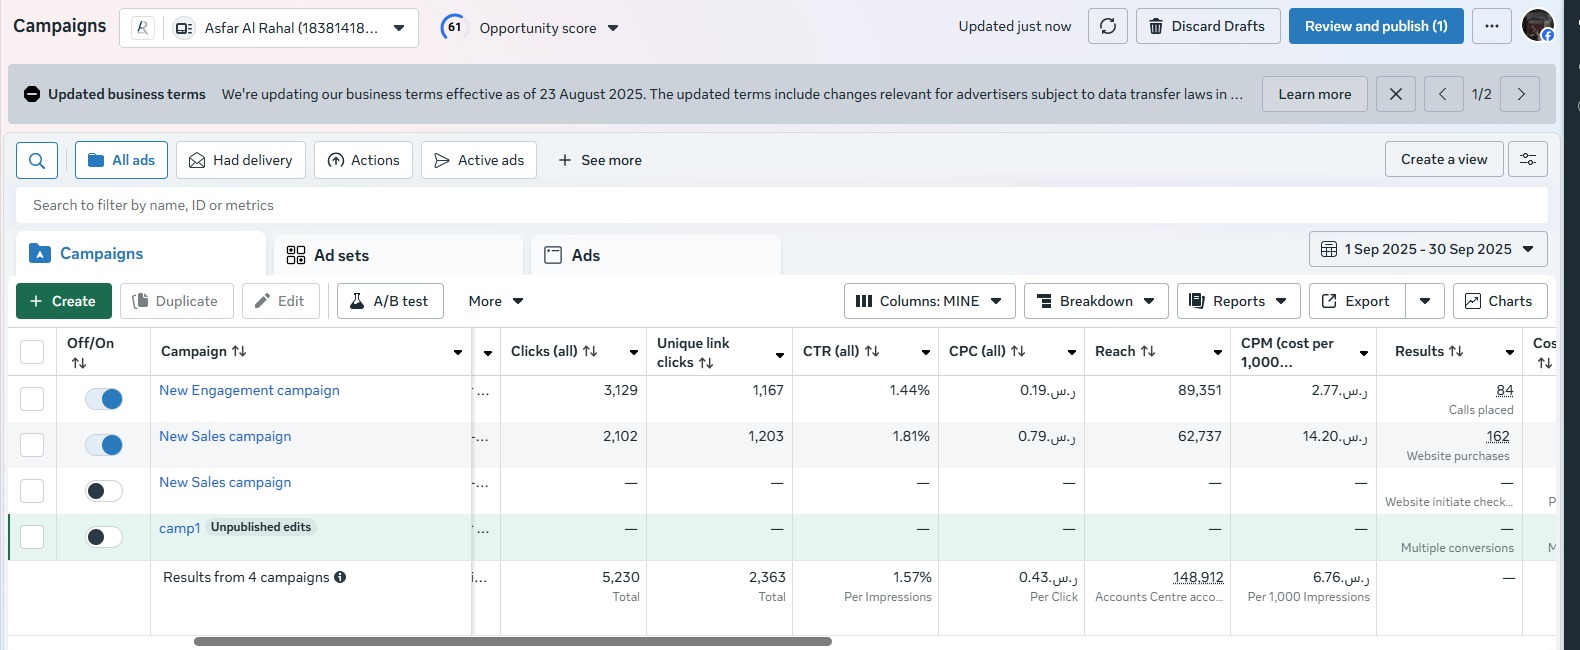Turn off the New Engagement campaign toggle
The width and height of the screenshot is (1580, 650).
click(104, 399)
